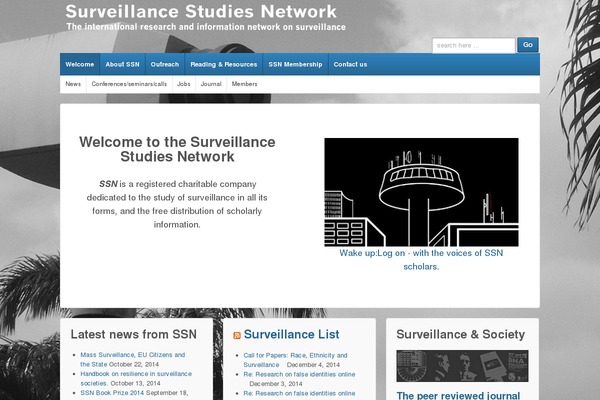Open the 'SSN Book Prize 2014' news link
The height and width of the screenshot is (400, 600).
[x=112, y=393]
